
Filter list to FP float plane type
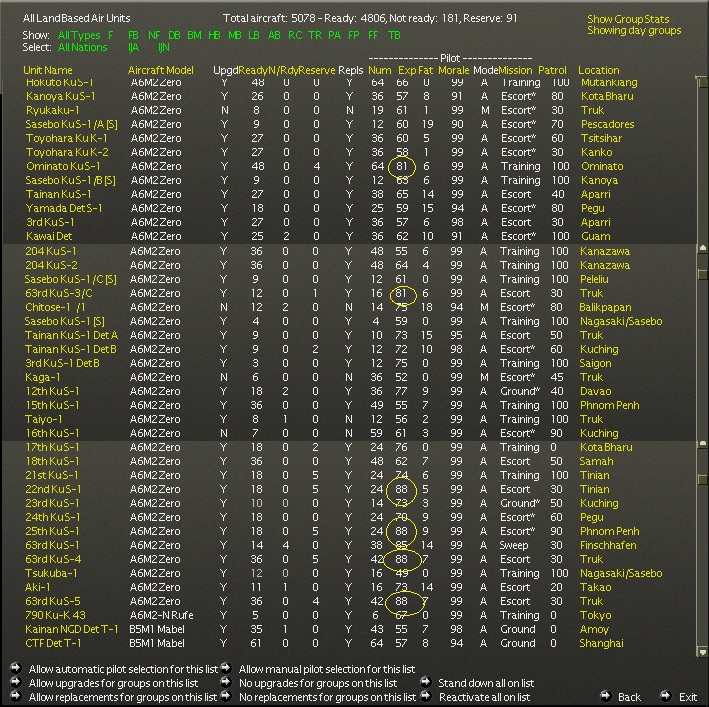click(354, 35)
